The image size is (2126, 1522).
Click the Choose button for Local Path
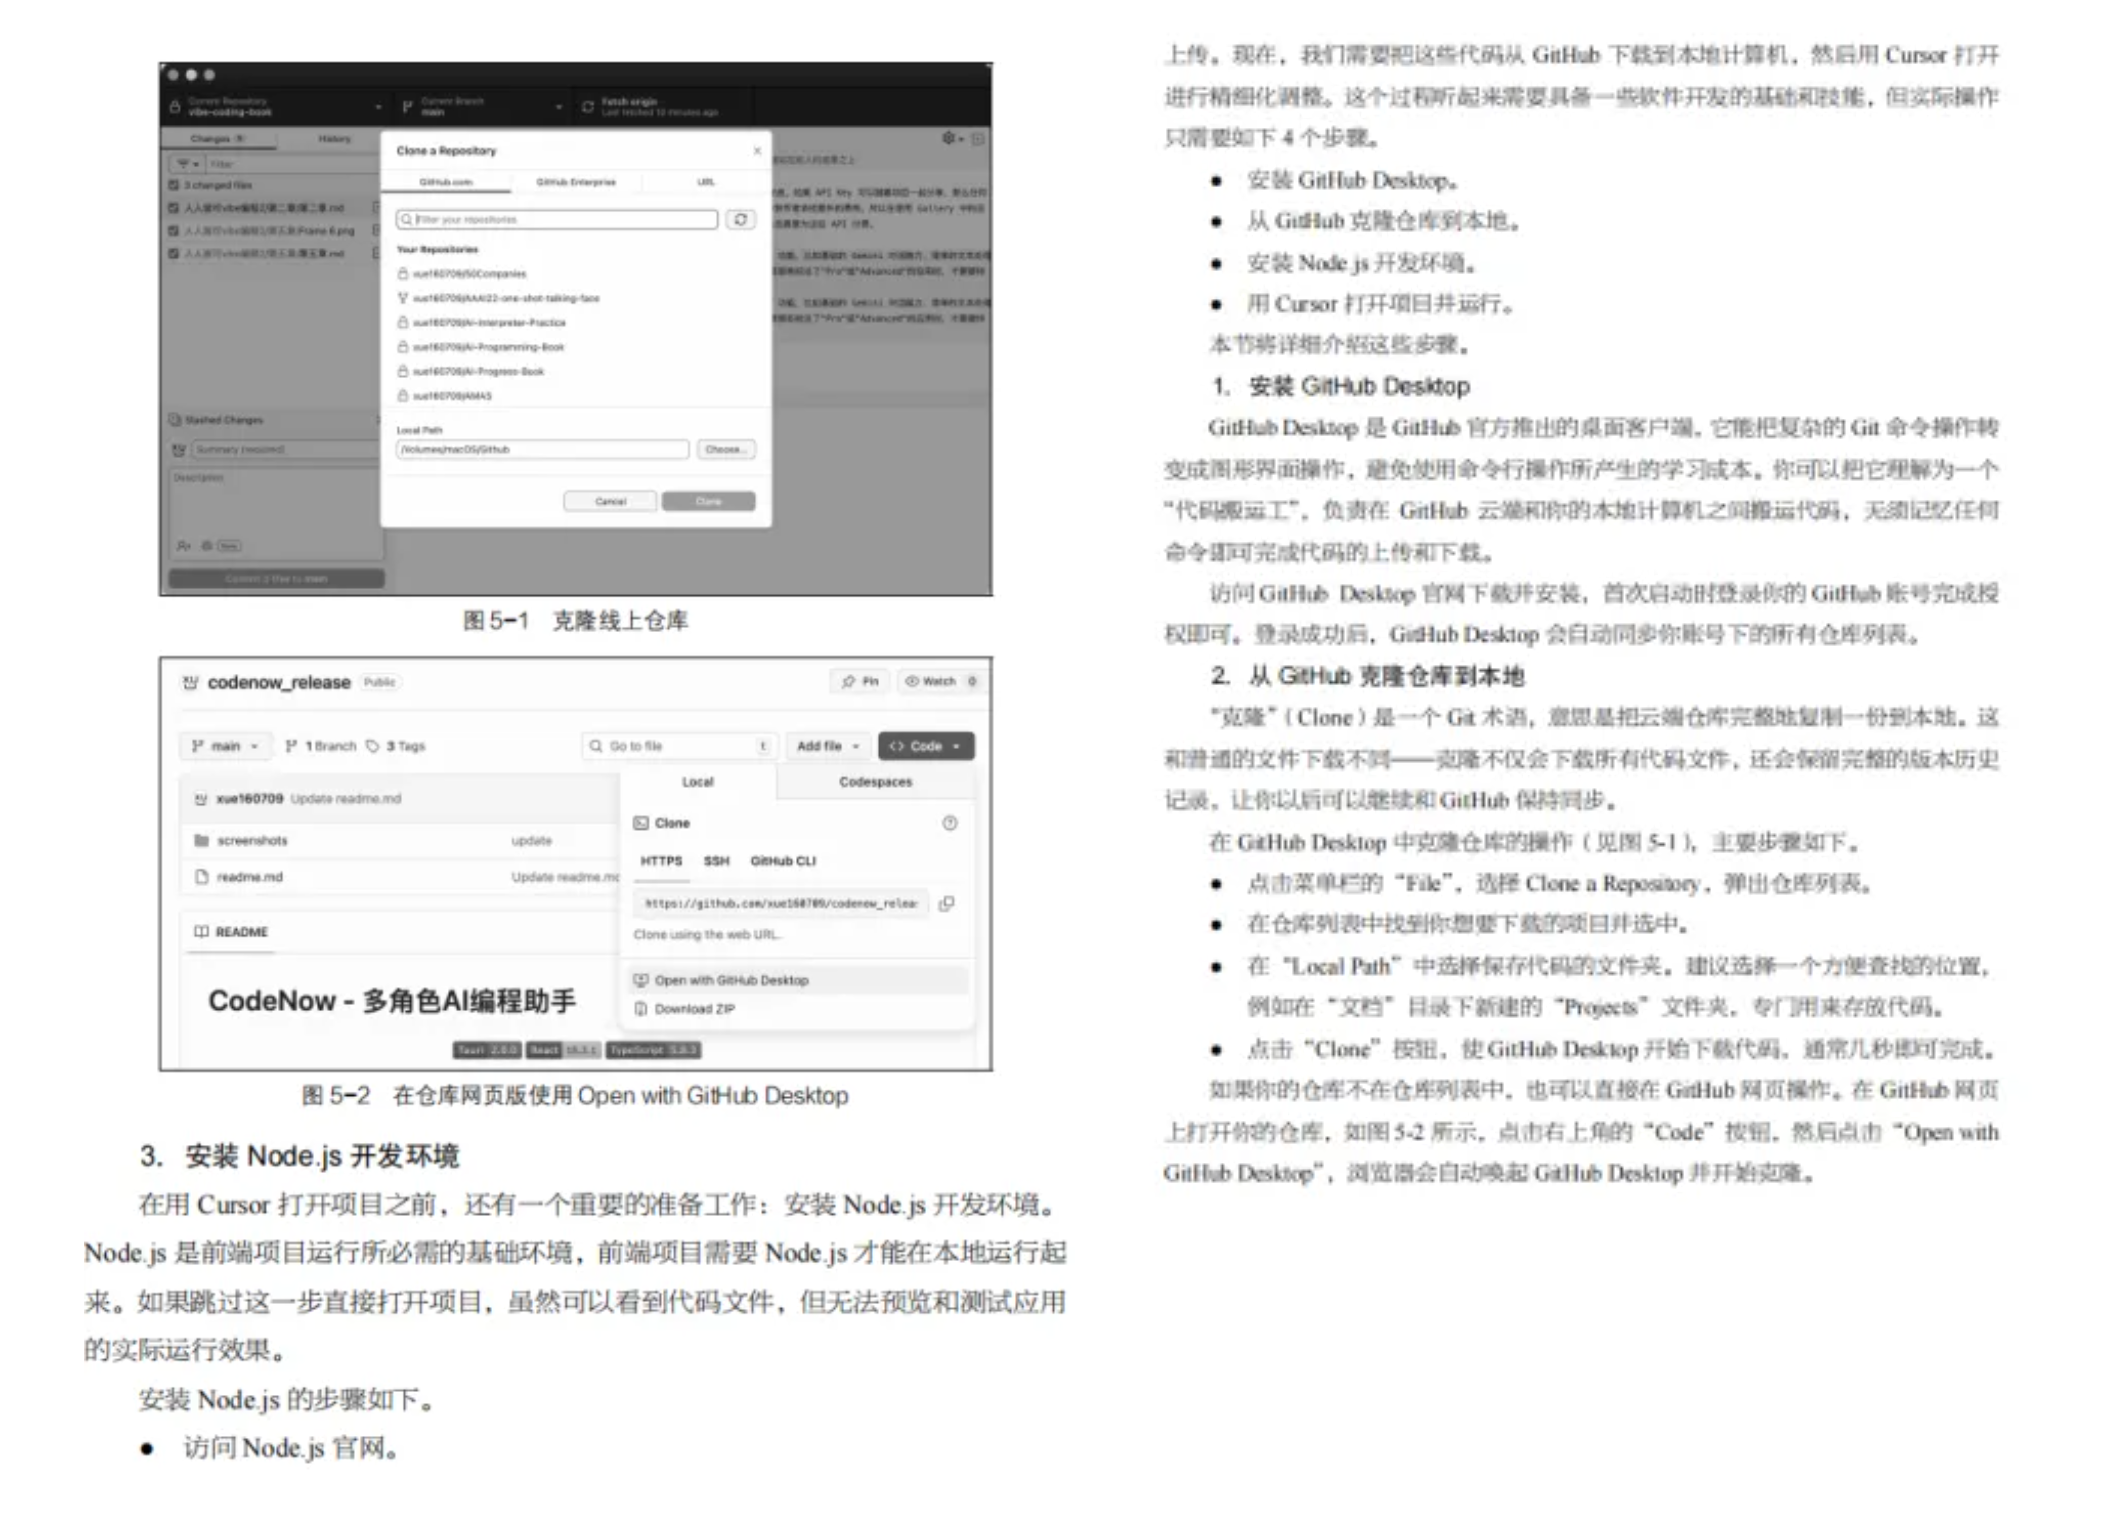[x=726, y=450]
